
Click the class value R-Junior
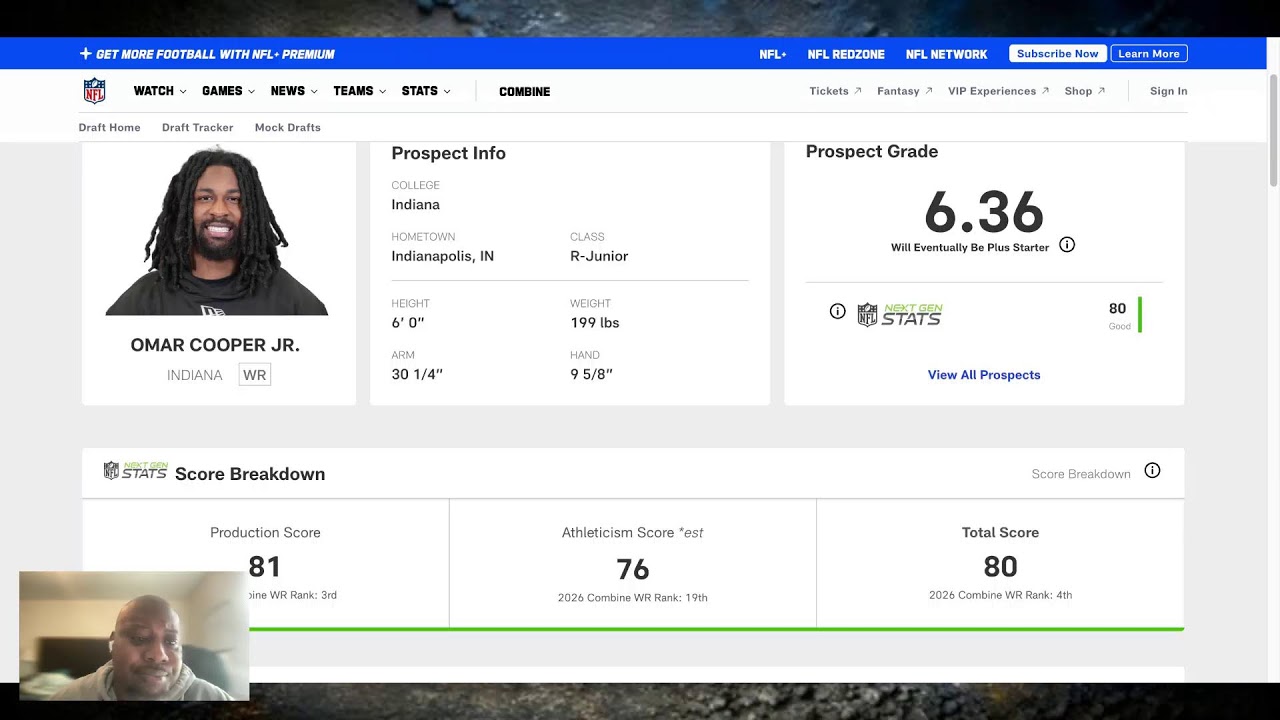(x=599, y=256)
